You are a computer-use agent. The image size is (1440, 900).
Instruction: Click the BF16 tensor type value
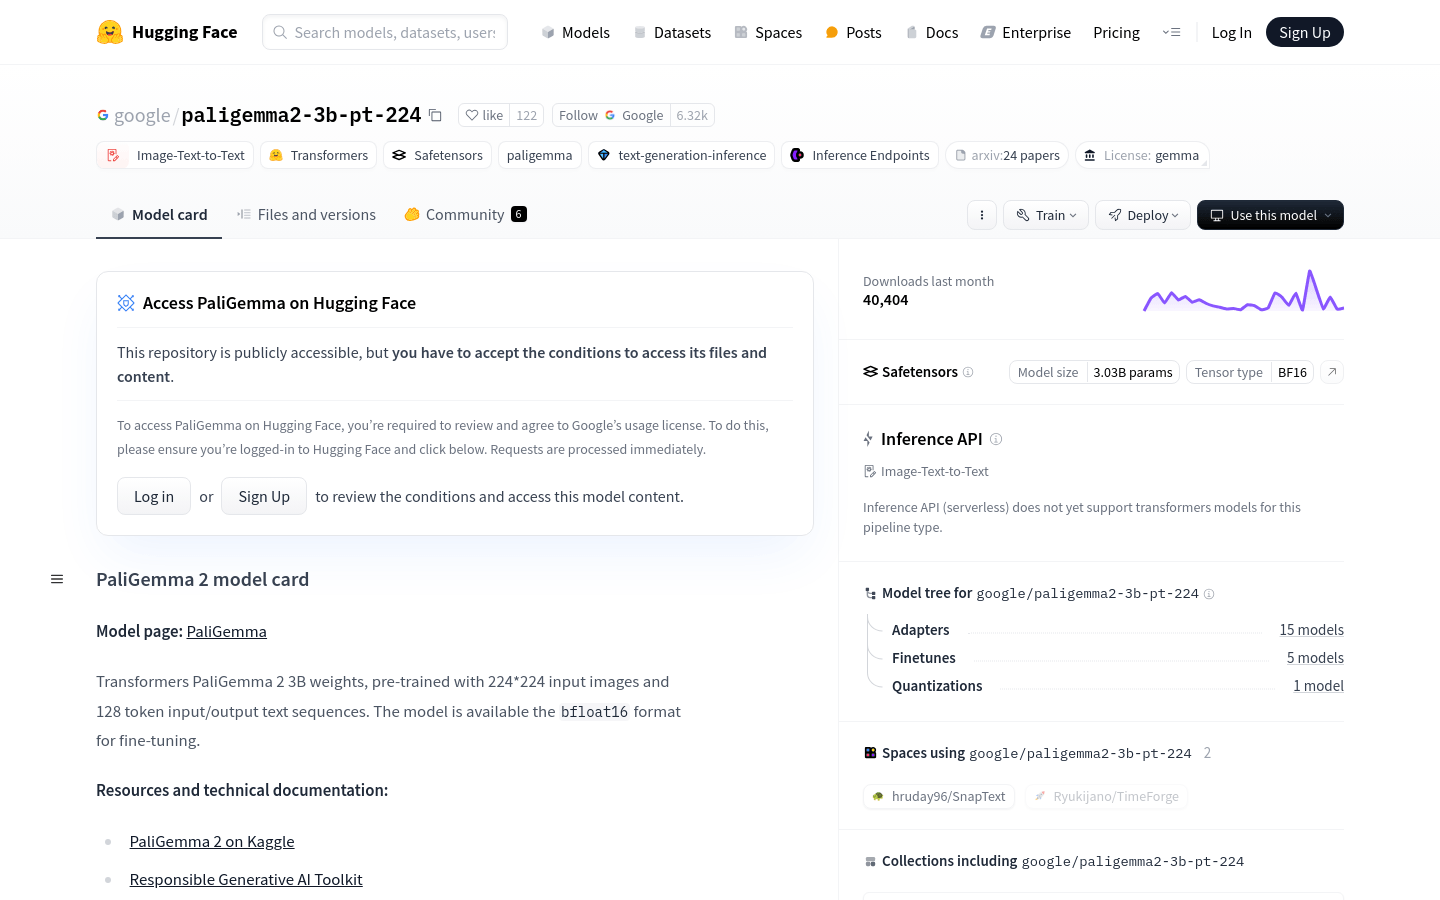coord(1292,372)
